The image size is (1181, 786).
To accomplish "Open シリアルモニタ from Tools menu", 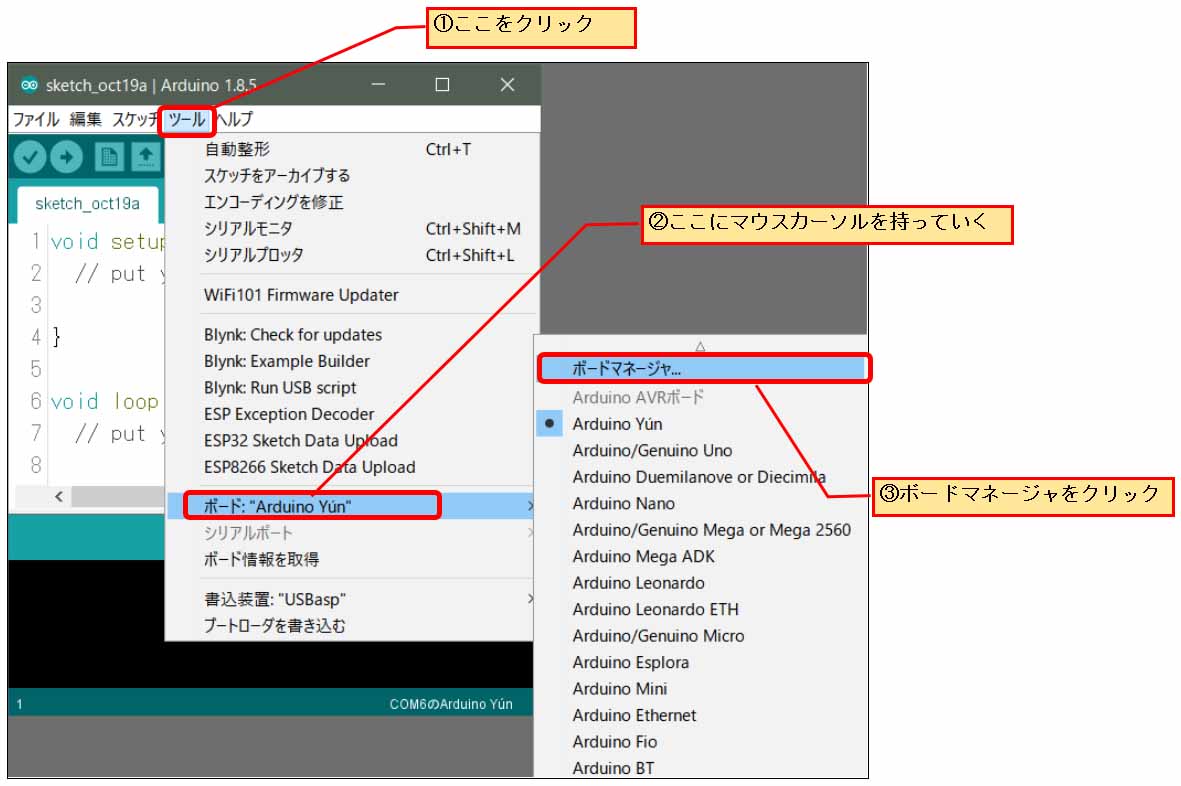I will click(352, 229).
